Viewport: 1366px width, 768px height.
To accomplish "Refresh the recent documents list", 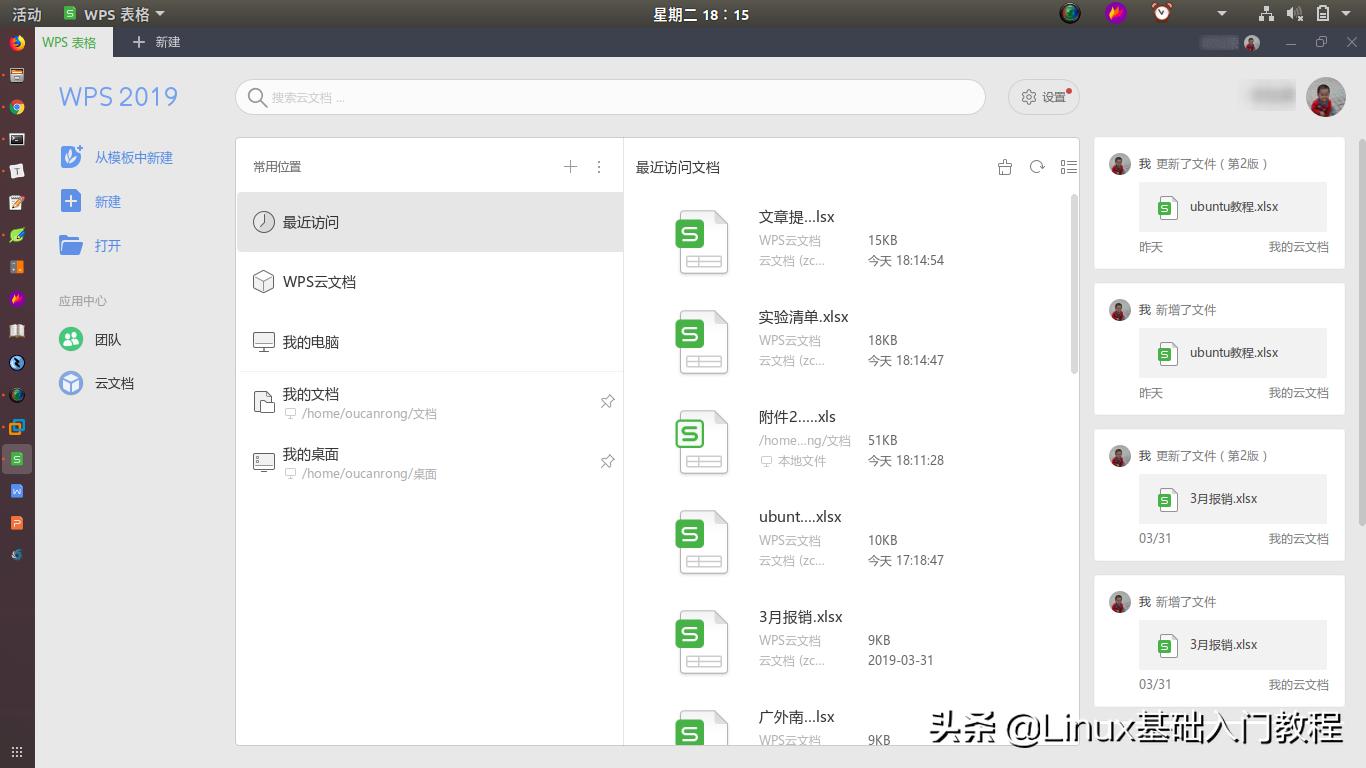I will [1036, 167].
